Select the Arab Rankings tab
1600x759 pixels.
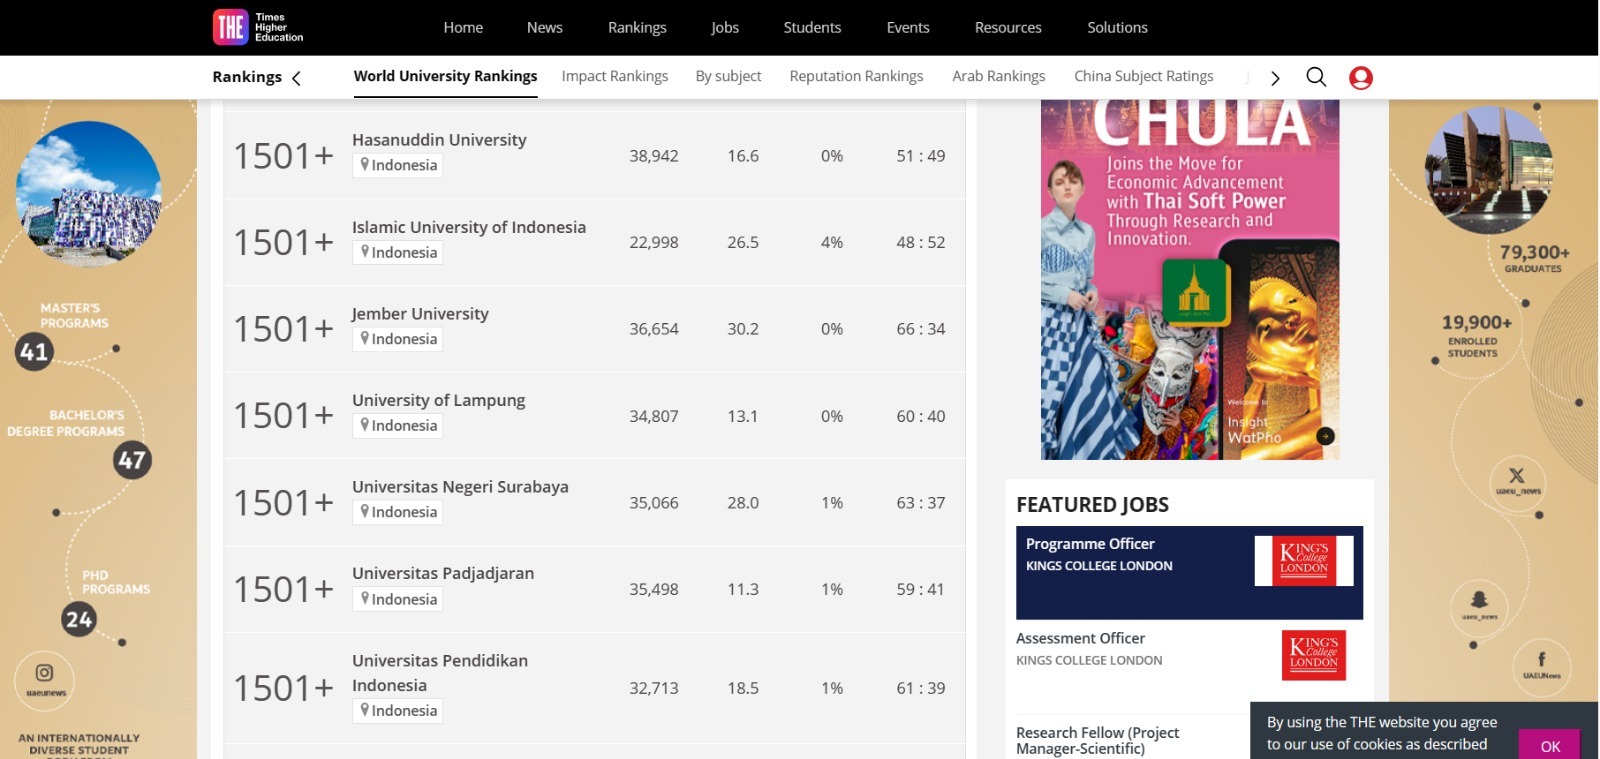998,76
